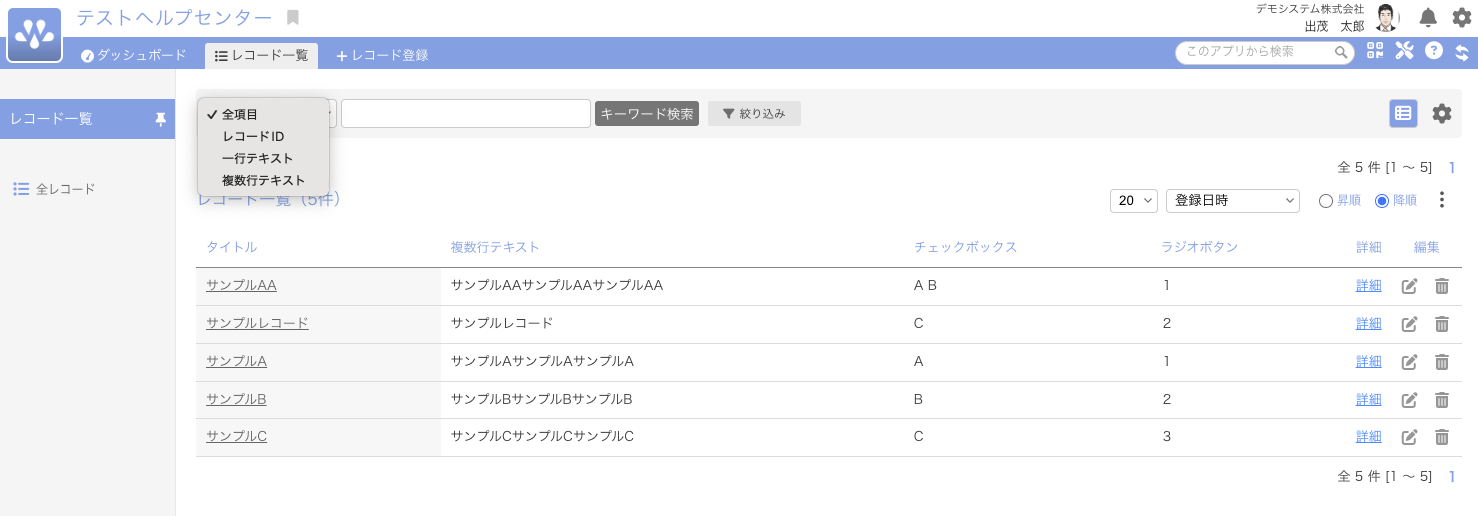Choose 一行テキスト in the search dropdown
This screenshot has height=516, width=1478.
[264, 159]
